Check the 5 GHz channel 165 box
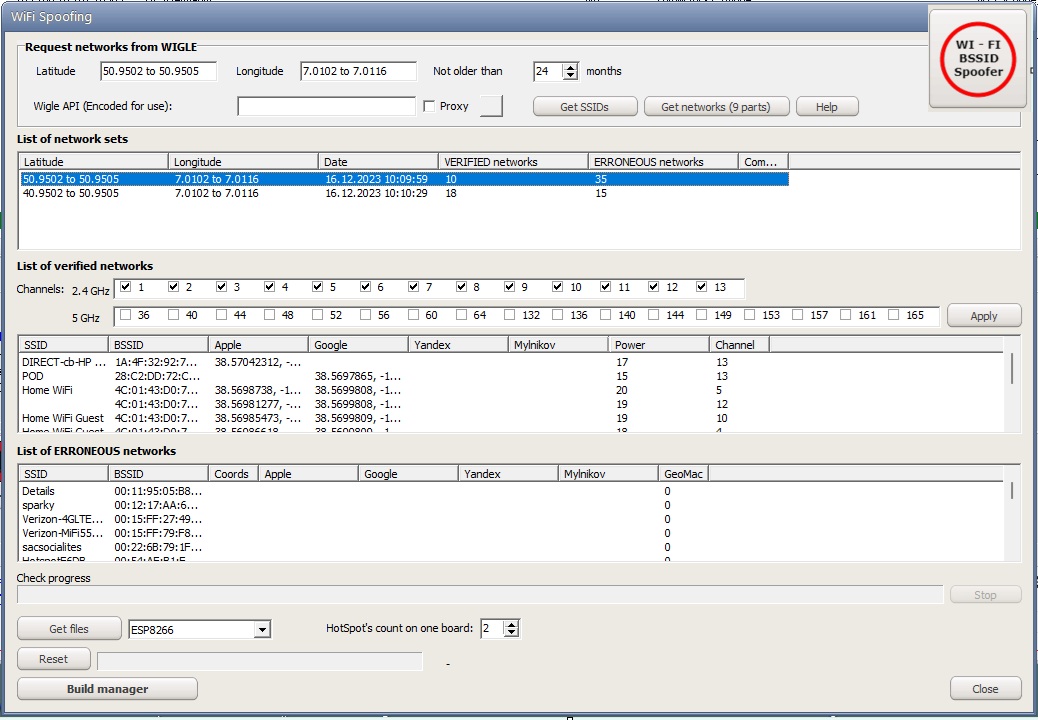 [x=894, y=316]
